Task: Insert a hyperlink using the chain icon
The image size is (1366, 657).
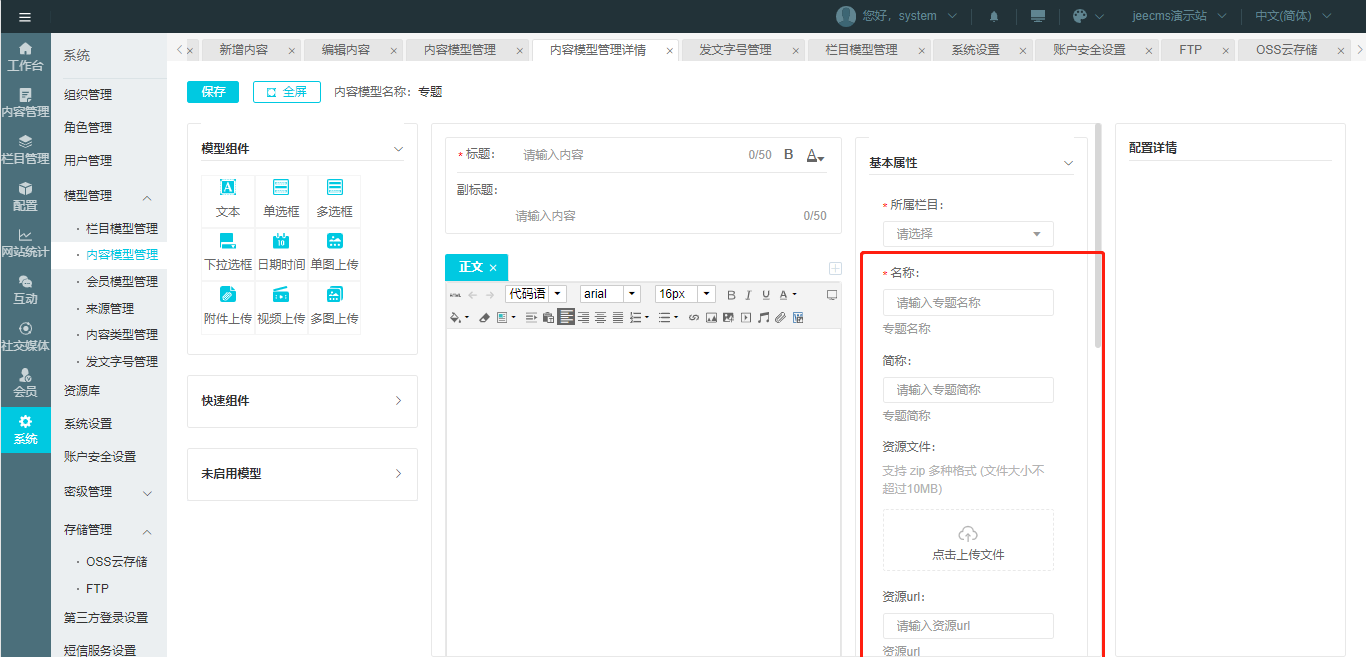Action: (x=694, y=318)
